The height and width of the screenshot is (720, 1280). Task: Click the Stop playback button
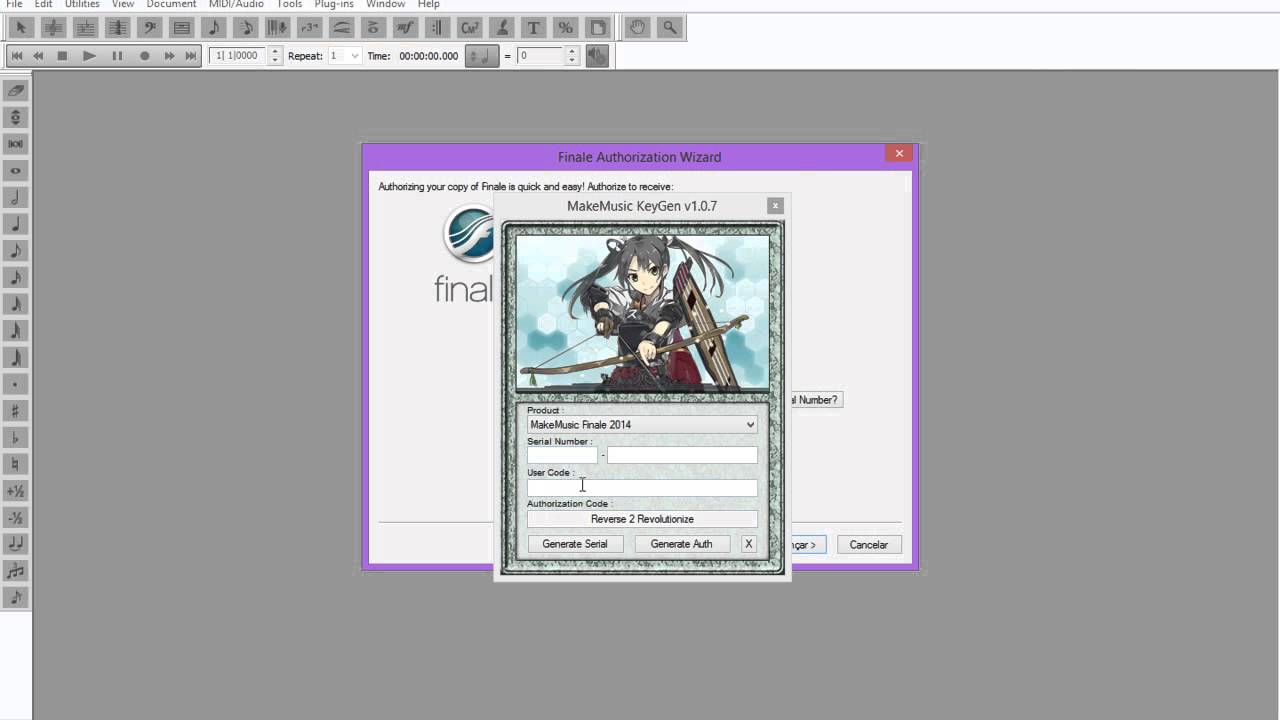pyautogui.click(x=62, y=56)
